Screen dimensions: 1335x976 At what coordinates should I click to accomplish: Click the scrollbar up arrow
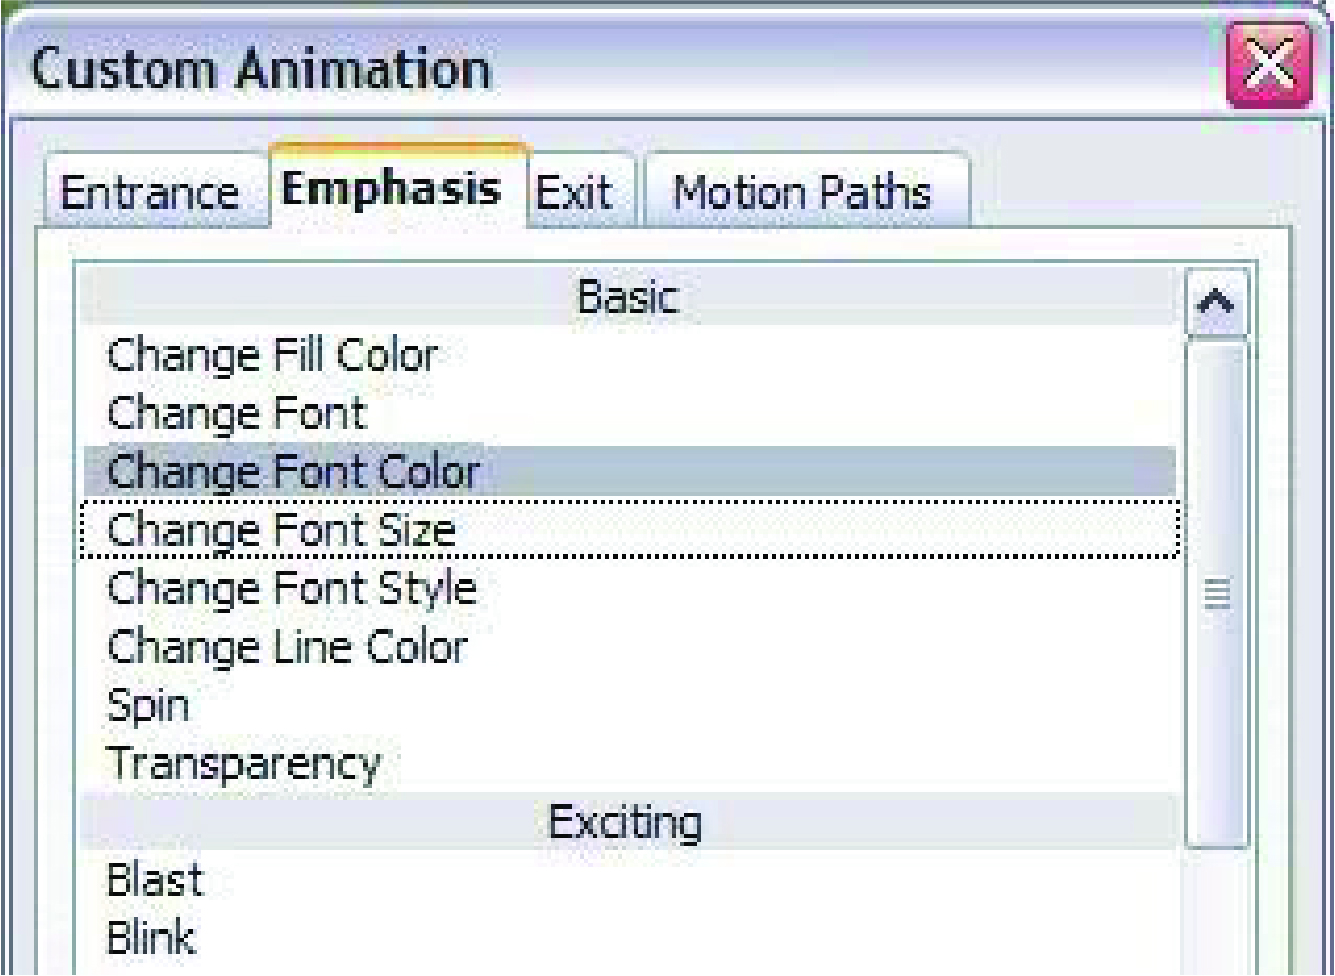tap(1216, 302)
